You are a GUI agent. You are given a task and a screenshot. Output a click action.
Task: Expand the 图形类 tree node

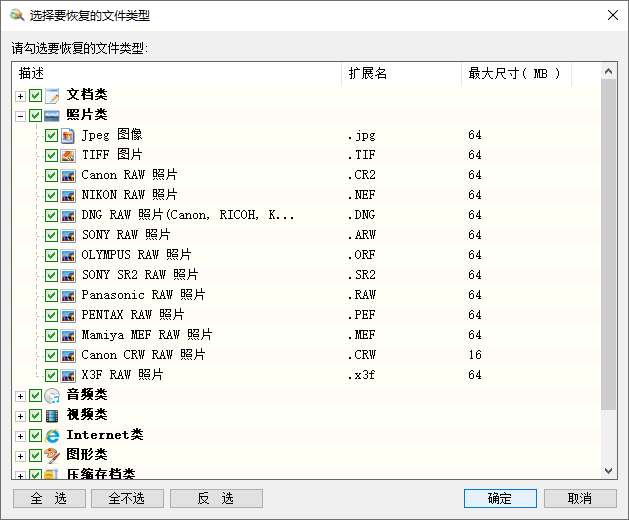(x=20, y=457)
